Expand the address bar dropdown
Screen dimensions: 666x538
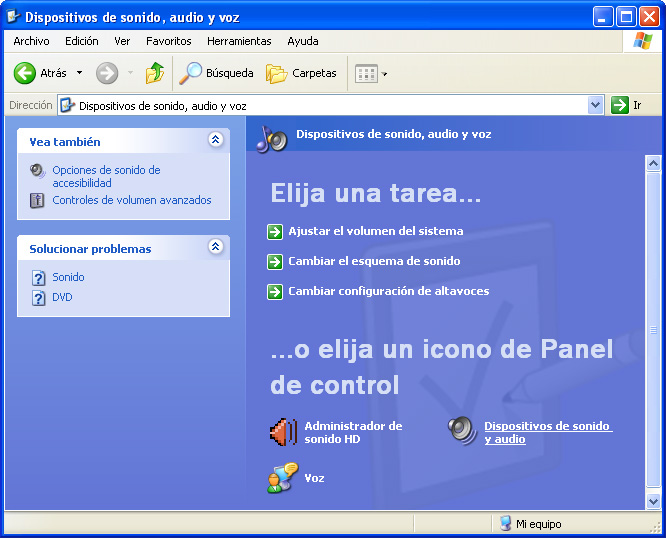point(595,105)
